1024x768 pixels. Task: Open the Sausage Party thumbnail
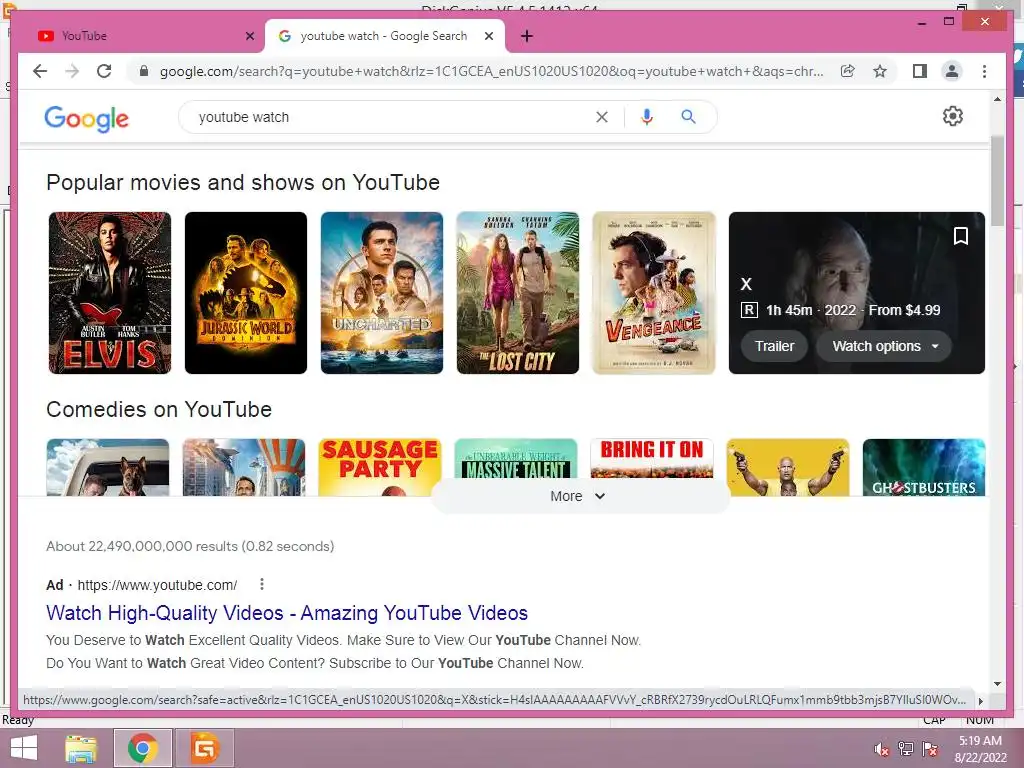pos(379,467)
